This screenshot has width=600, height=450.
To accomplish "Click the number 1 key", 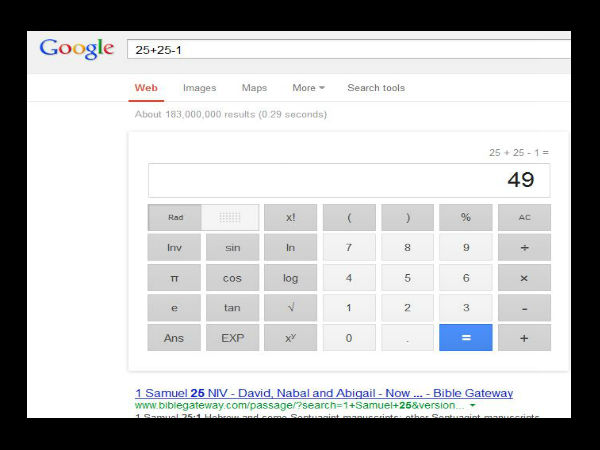I will (x=349, y=308).
